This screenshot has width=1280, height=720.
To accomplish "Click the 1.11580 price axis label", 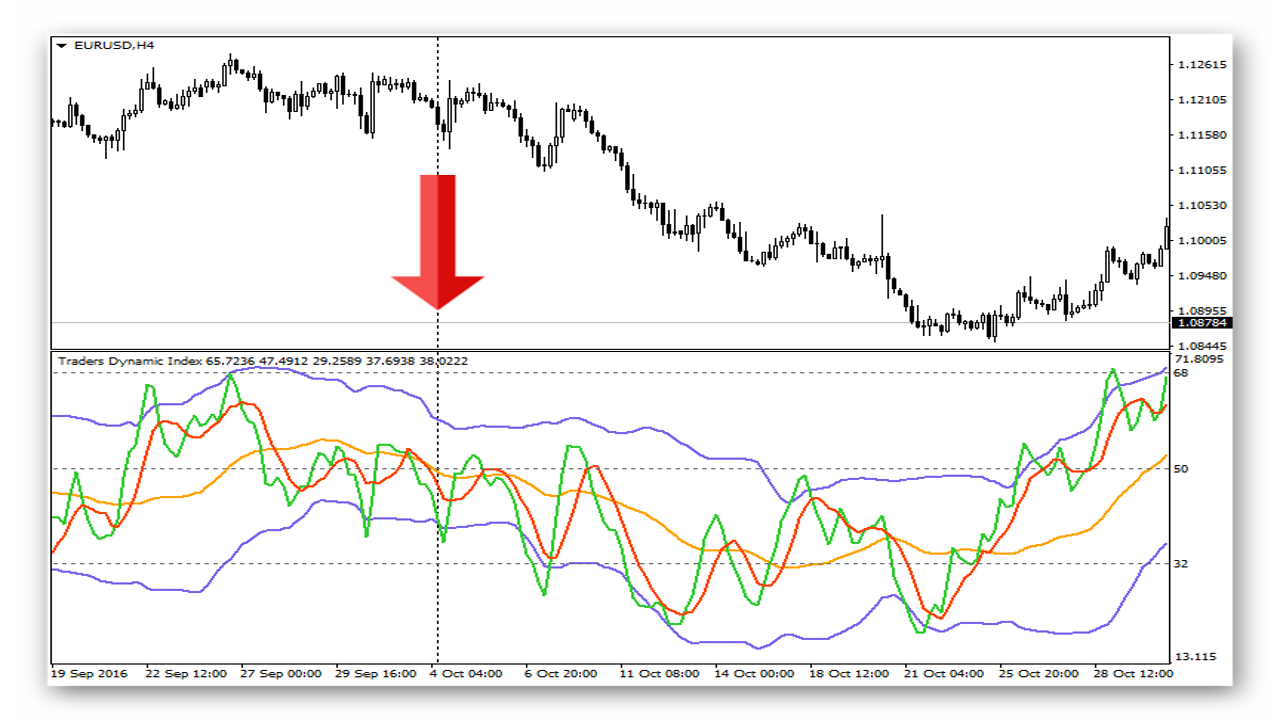I will pos(1202,135).
